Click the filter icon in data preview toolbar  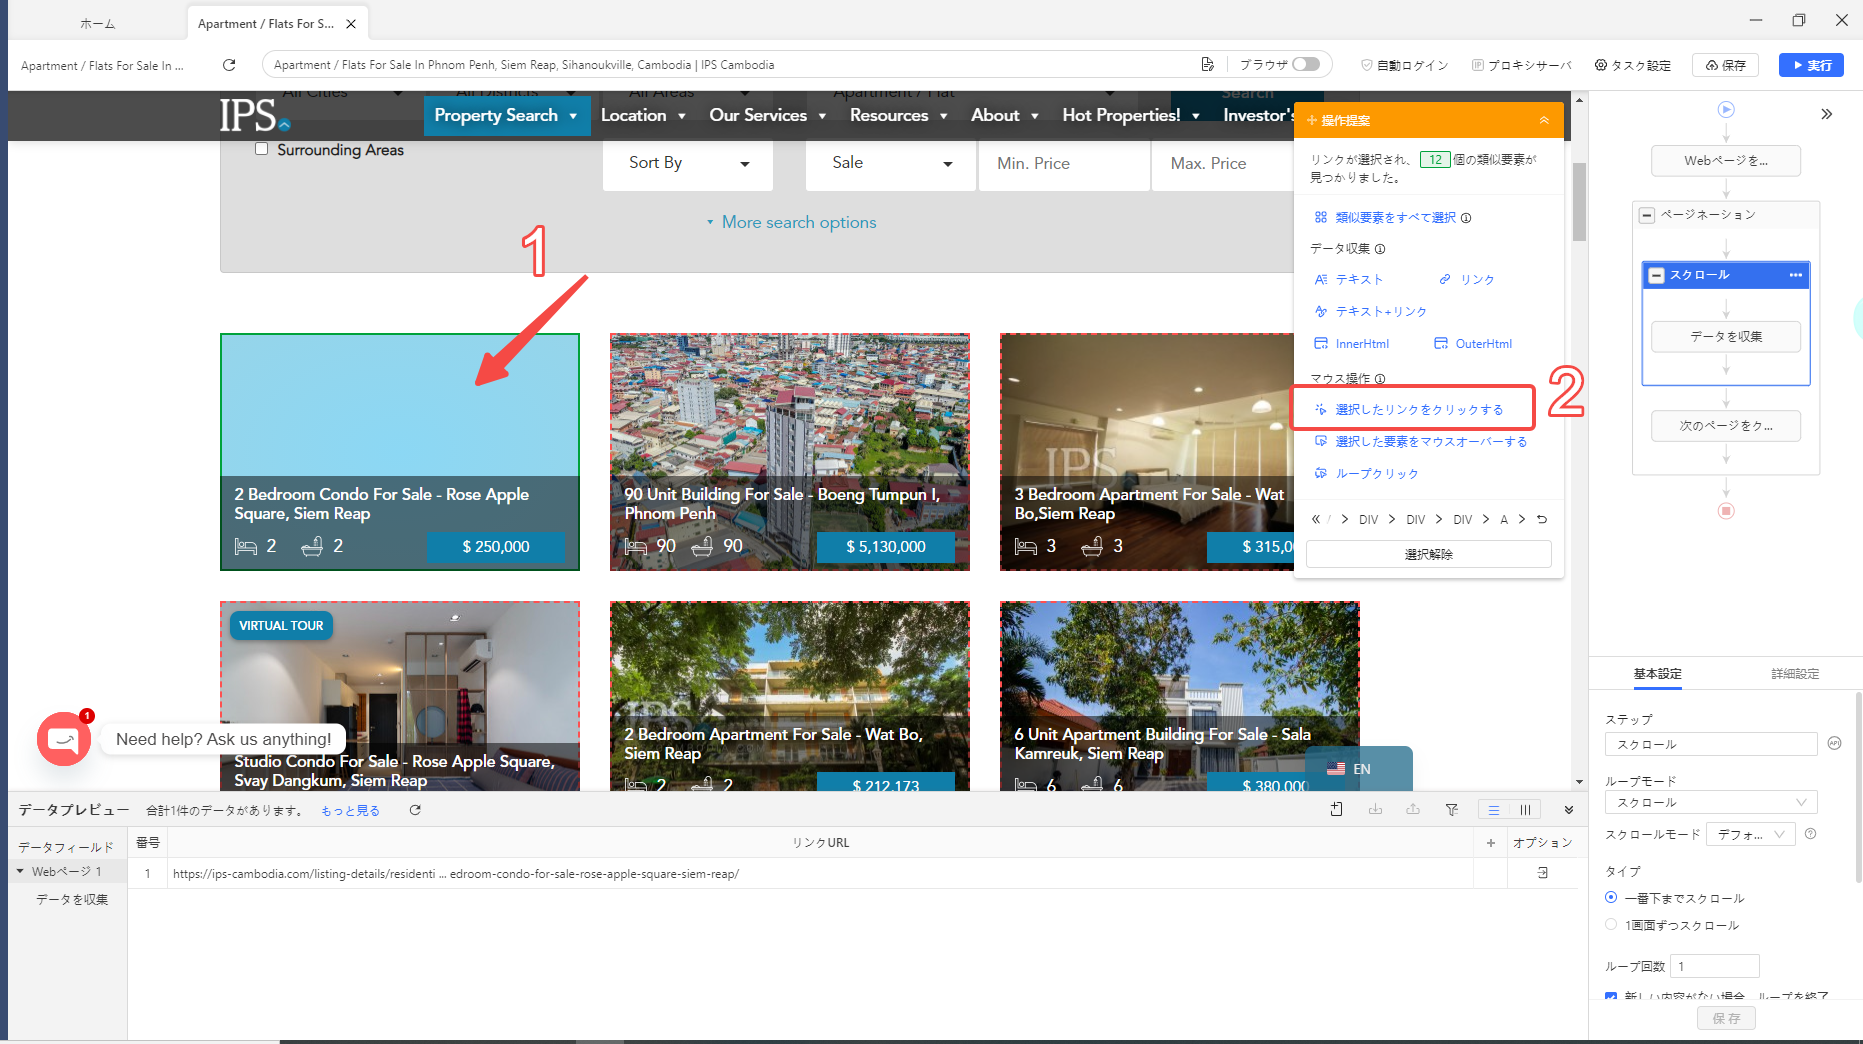click(1451, 810)
